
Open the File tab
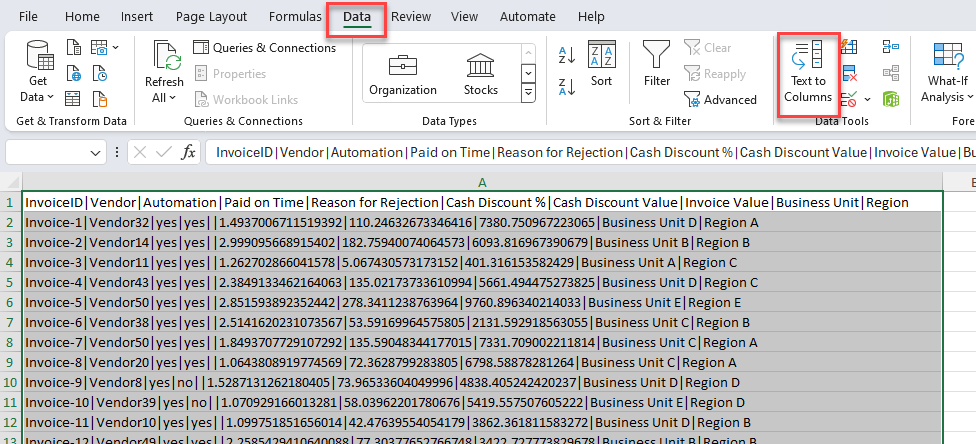pyautogui.click(x=29, y=17)
